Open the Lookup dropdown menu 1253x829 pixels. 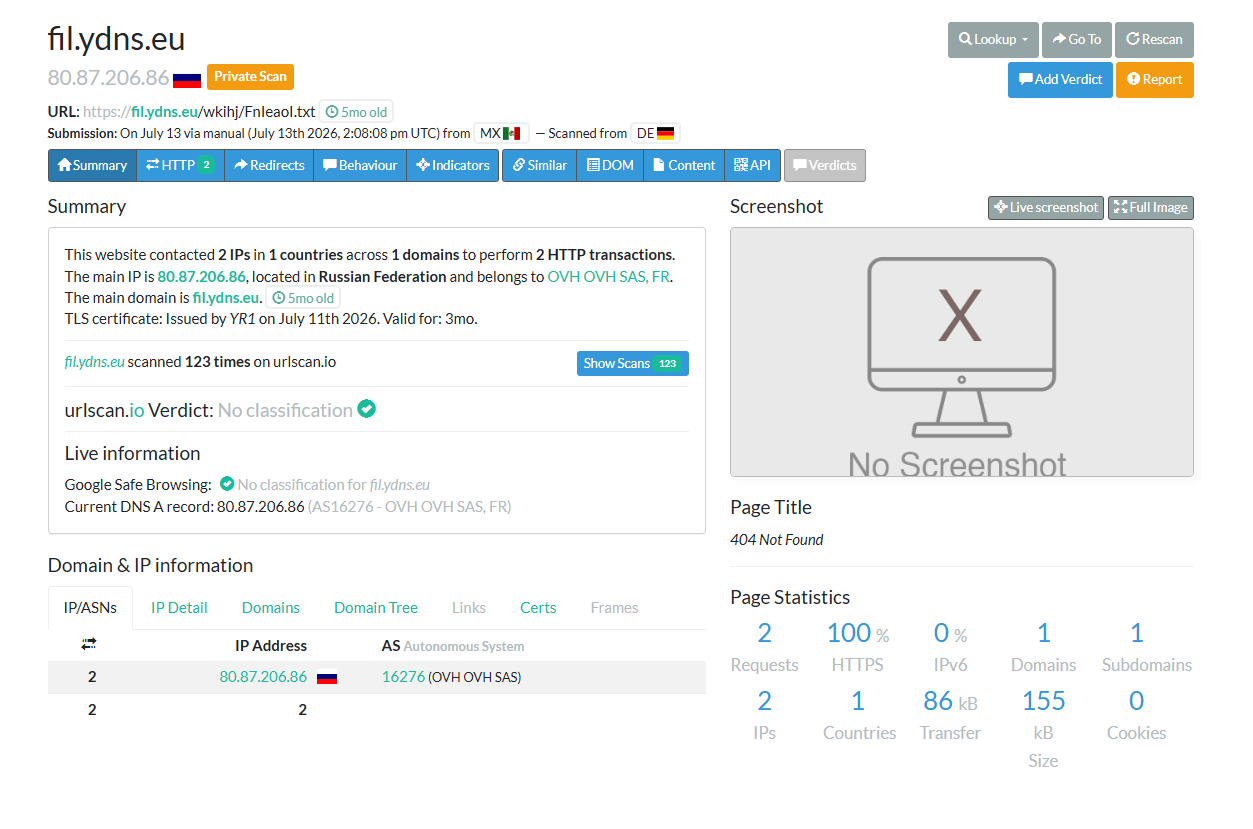click(993, 40)
